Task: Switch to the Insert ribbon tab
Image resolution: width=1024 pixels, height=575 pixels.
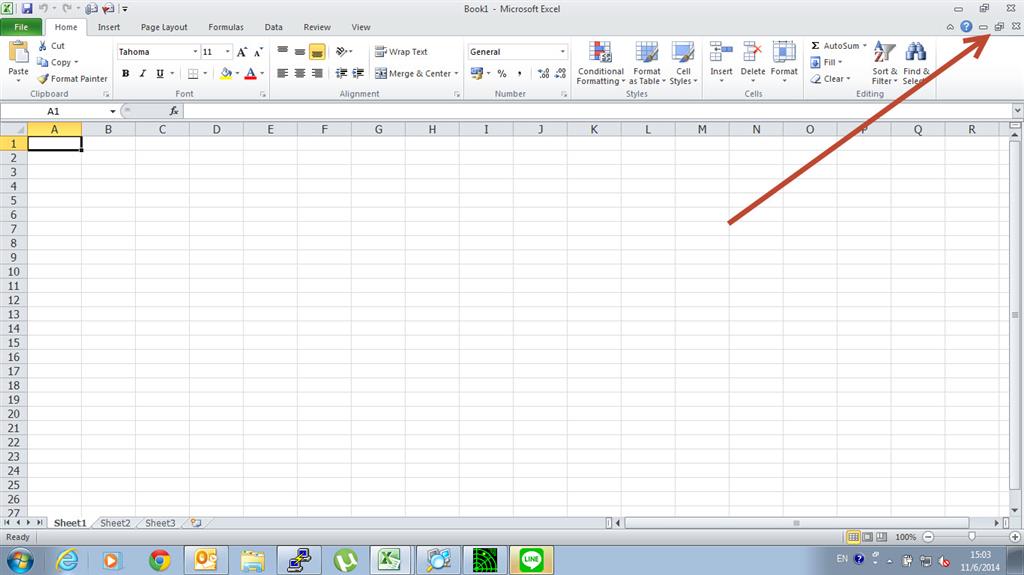Action: [x=109, y=27]
